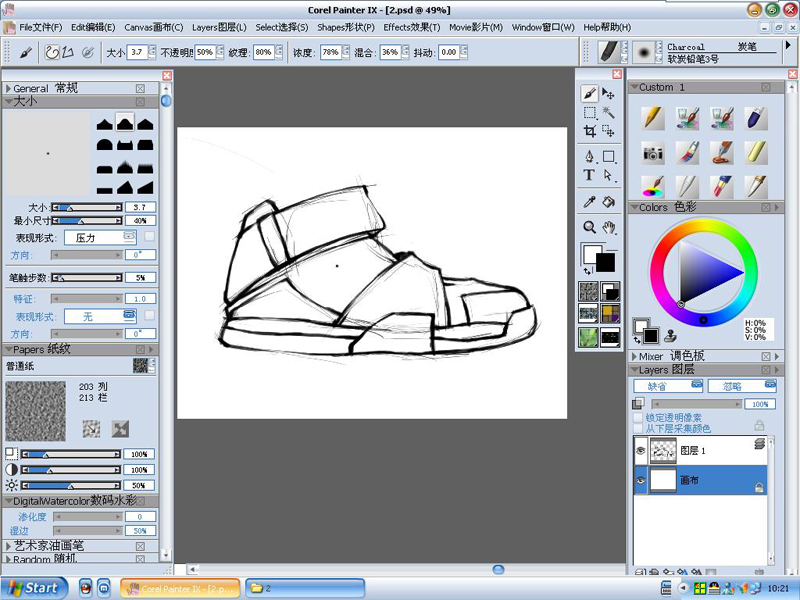Select the Layer Adjuster tool

608,93
